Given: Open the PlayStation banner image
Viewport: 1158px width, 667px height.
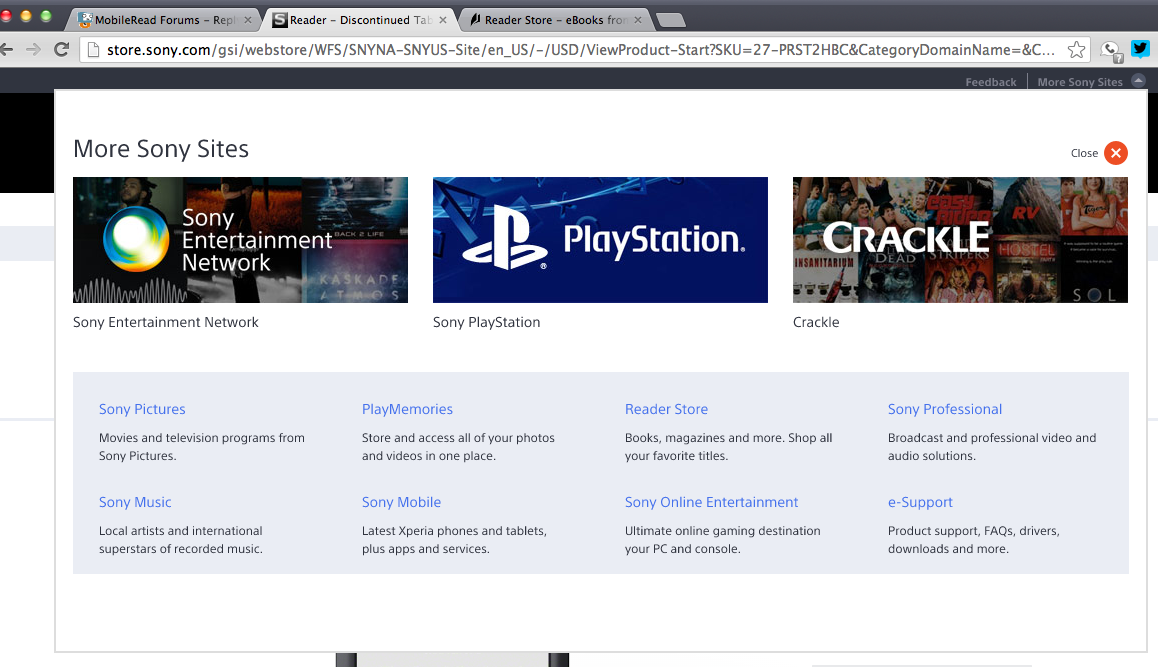Looking at the screenshot, I should (x=600, y=240).
